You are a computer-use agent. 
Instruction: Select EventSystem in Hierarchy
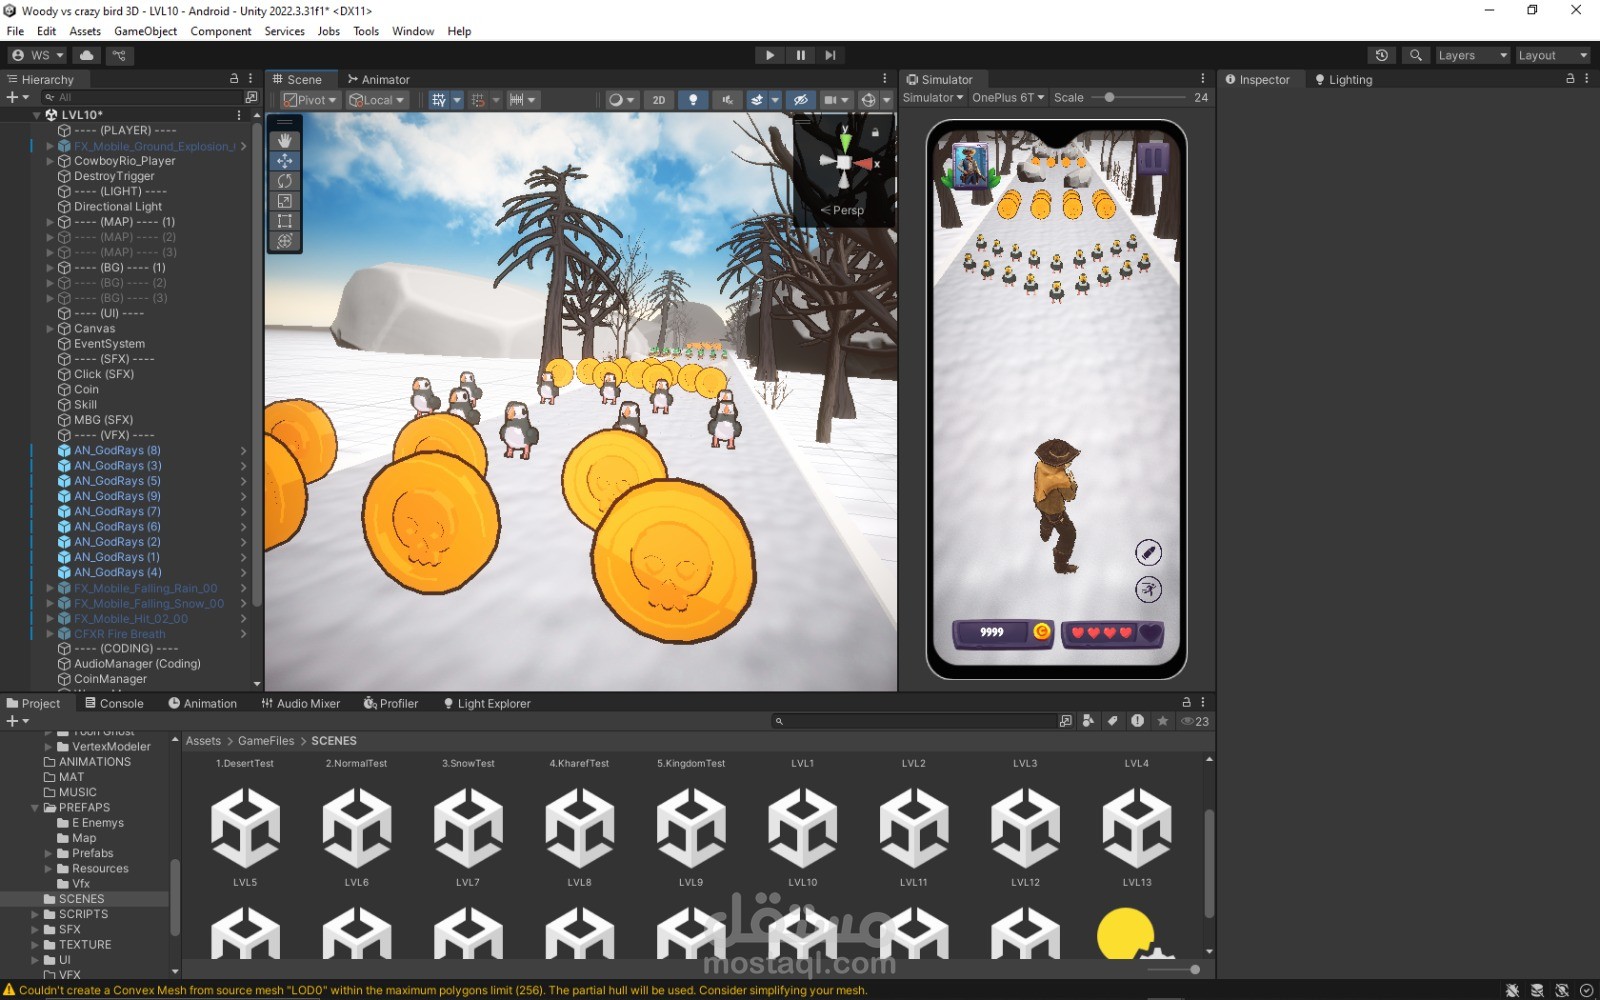point(109,344)
